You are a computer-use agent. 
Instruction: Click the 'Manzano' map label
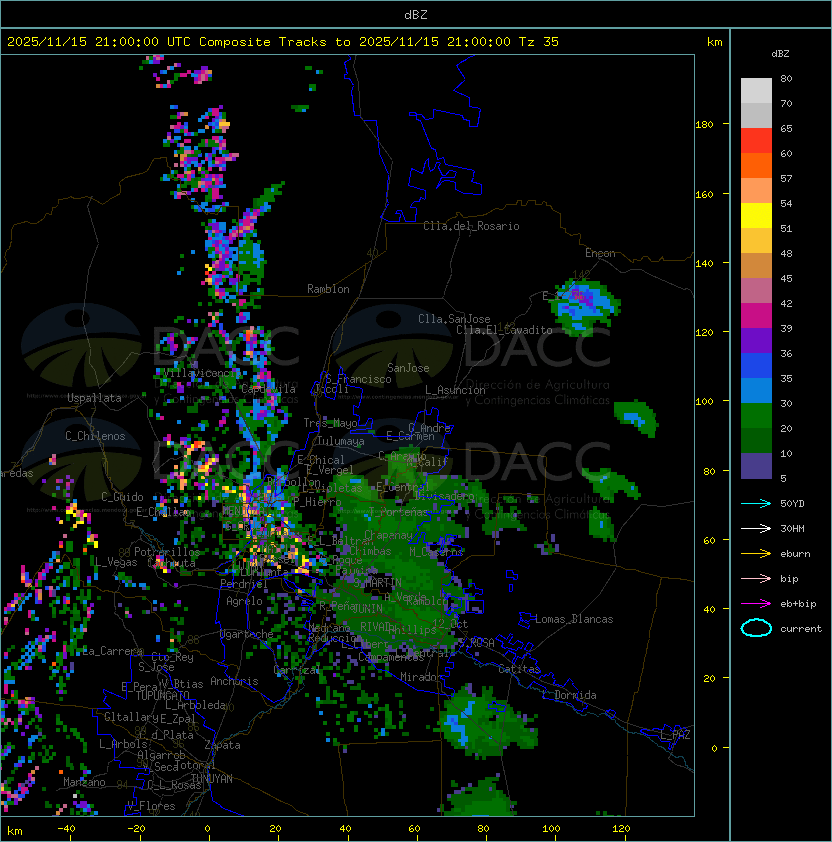pyautogui.click(x=84, y=782)
